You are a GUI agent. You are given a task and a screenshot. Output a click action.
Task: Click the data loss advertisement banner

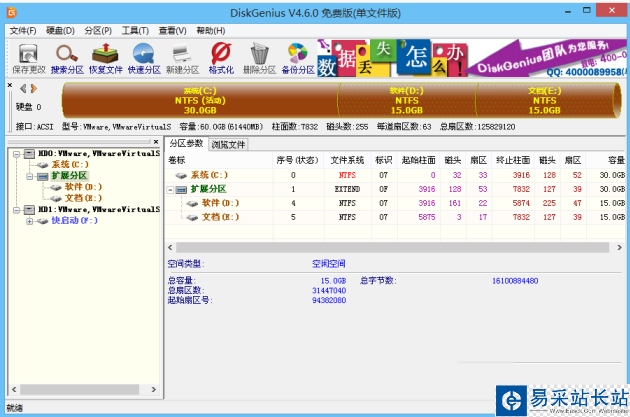(472, 58)
